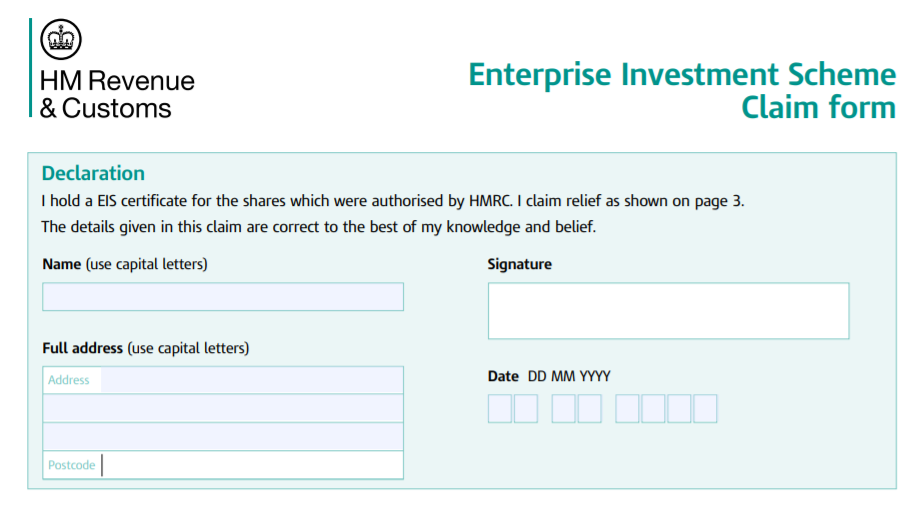Click into the Name field

223,297
